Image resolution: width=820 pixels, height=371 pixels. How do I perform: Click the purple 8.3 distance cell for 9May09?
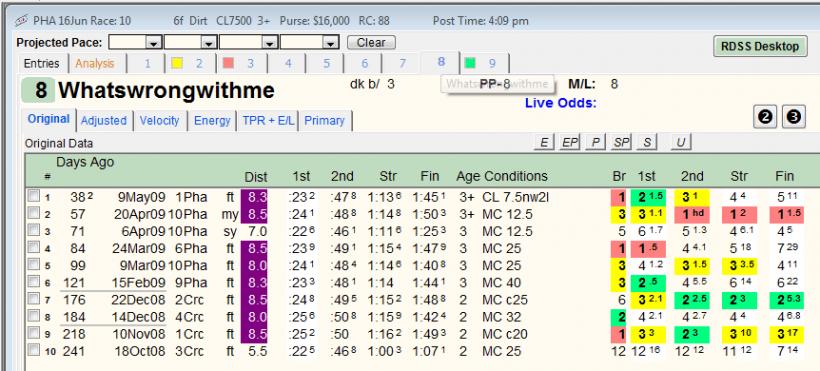tap(254, 197)
